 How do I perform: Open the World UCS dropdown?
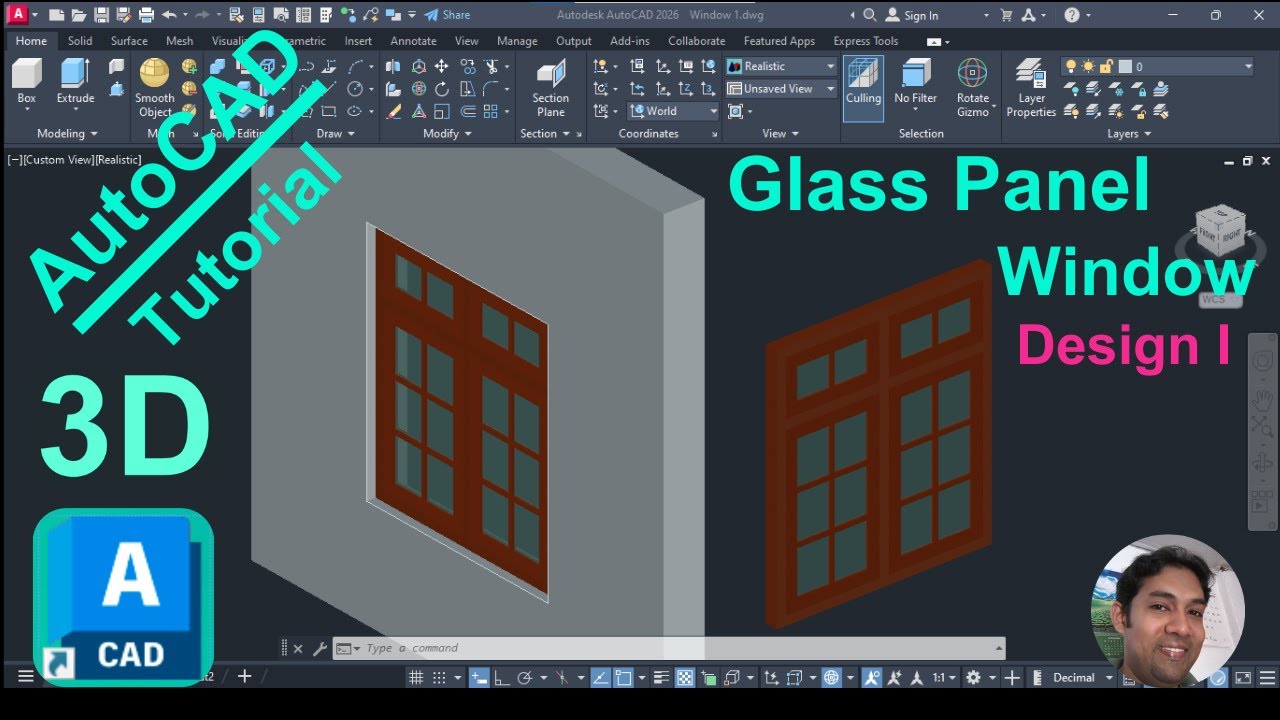pos(673,111)
